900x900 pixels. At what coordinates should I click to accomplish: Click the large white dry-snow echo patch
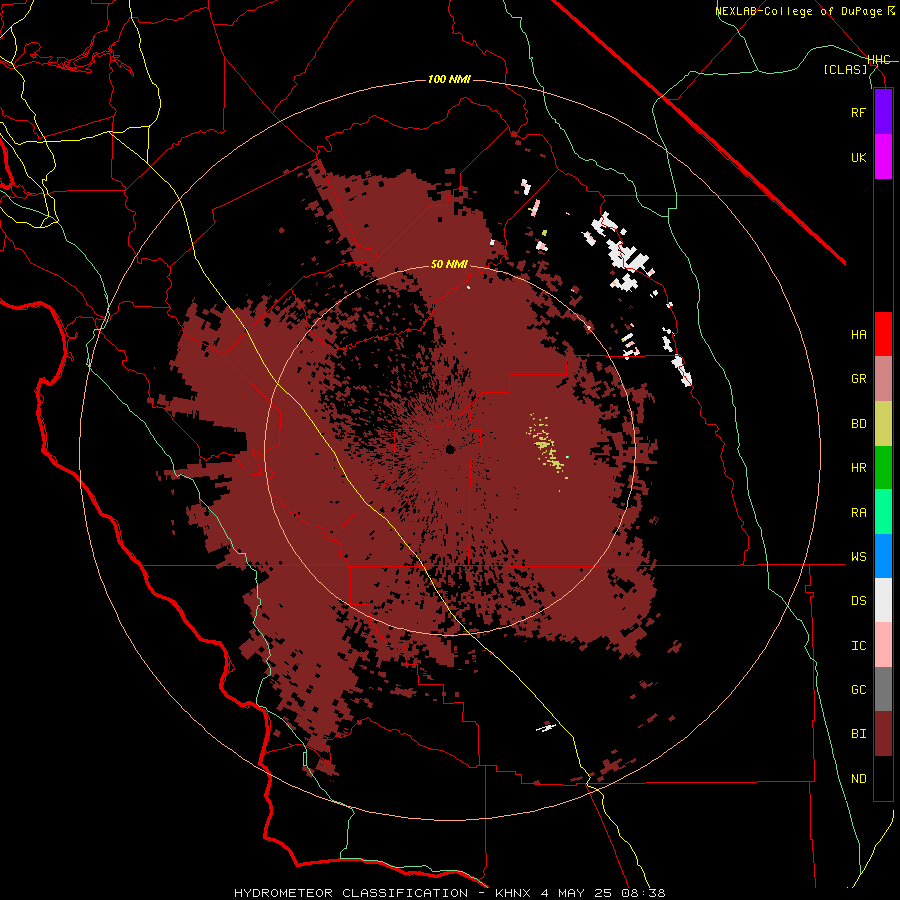[x=627, y=257]
